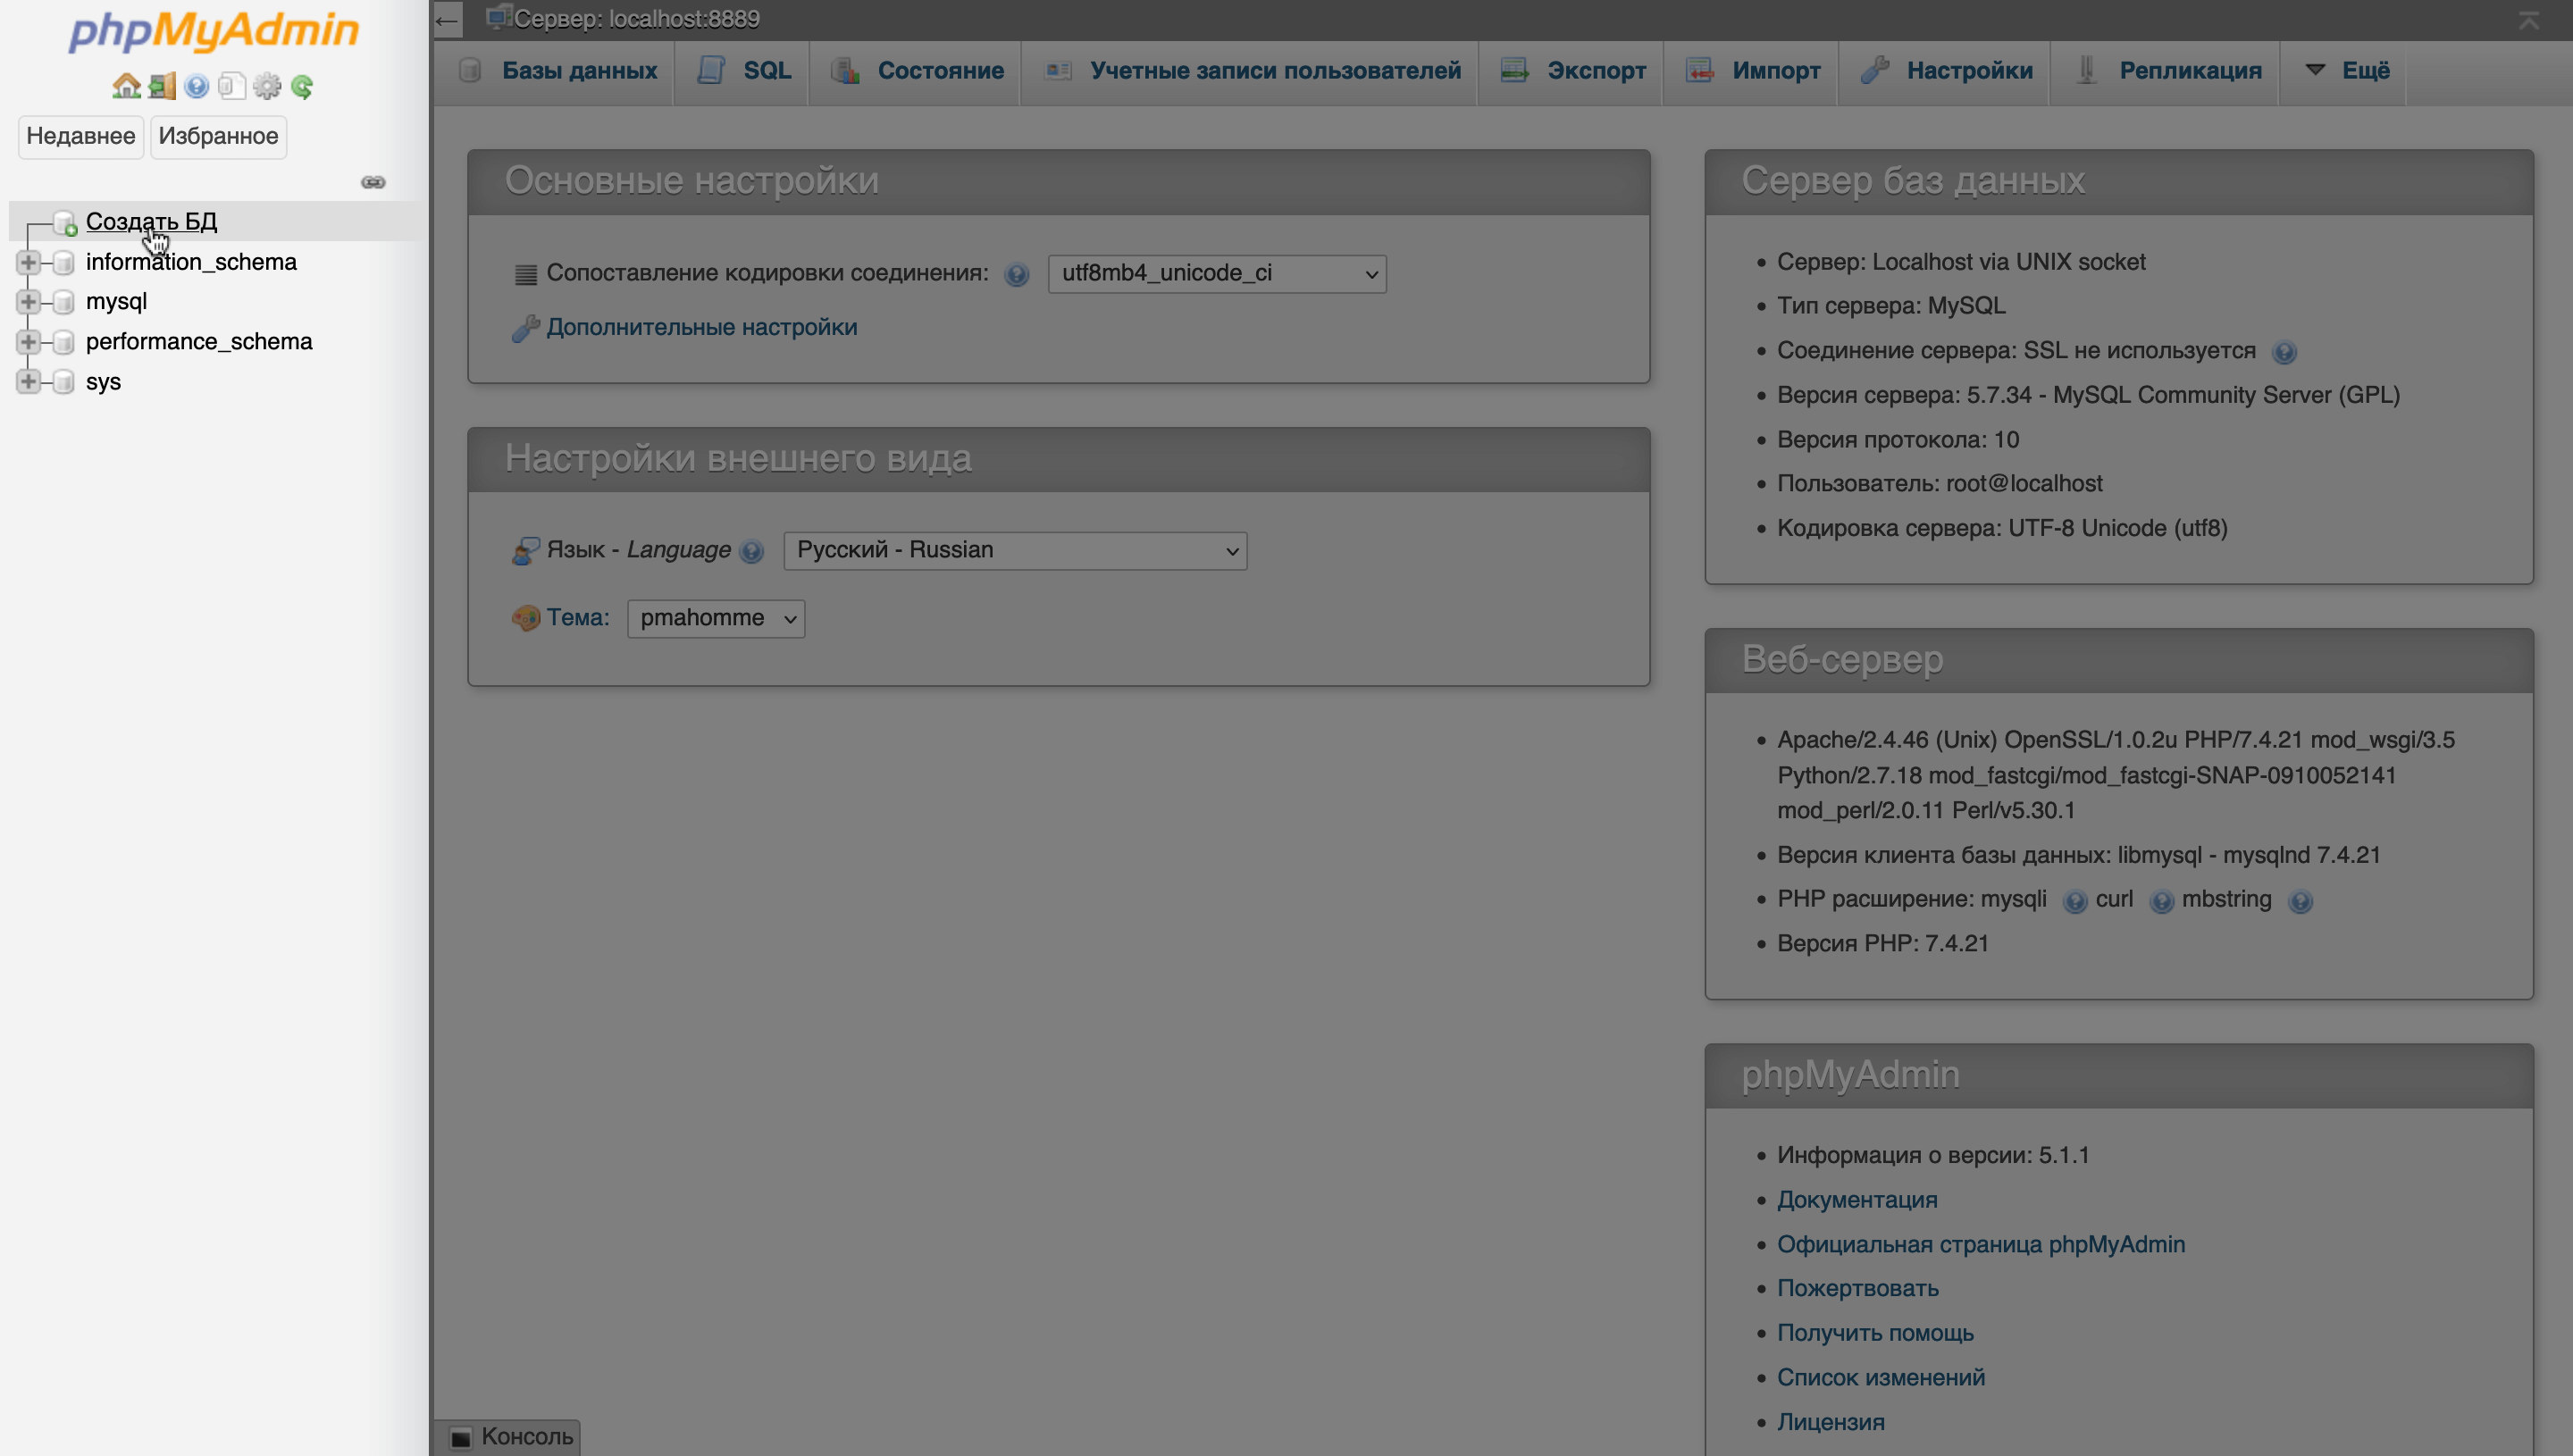Open the Ещё more-tabs dropdown
Viewport: 2573px width, 1456px height.
tap(2343, 72)
